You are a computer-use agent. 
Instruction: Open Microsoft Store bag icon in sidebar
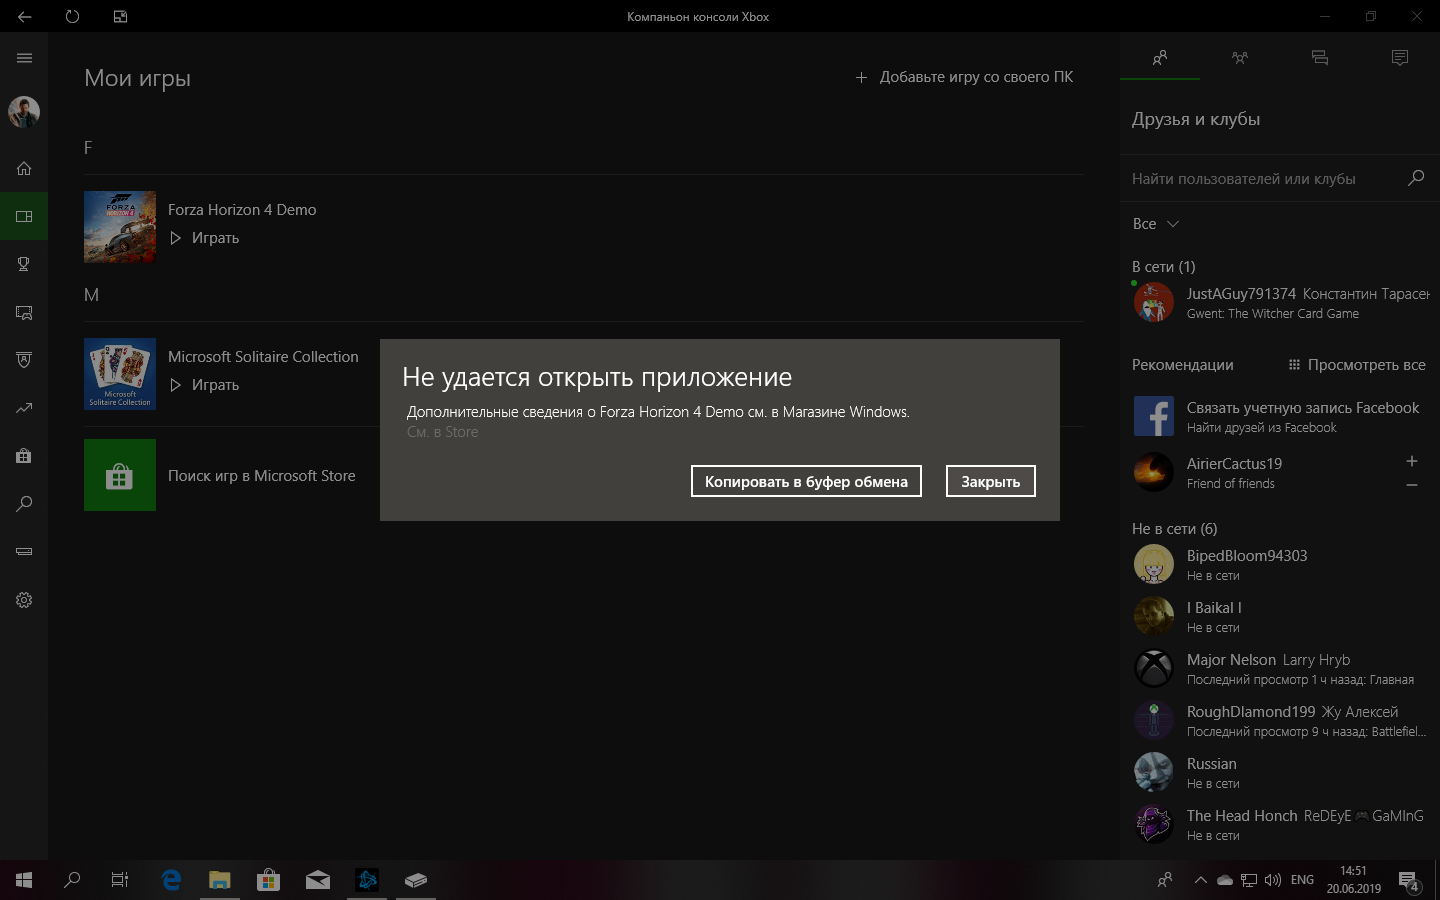[x=24, y=456]
